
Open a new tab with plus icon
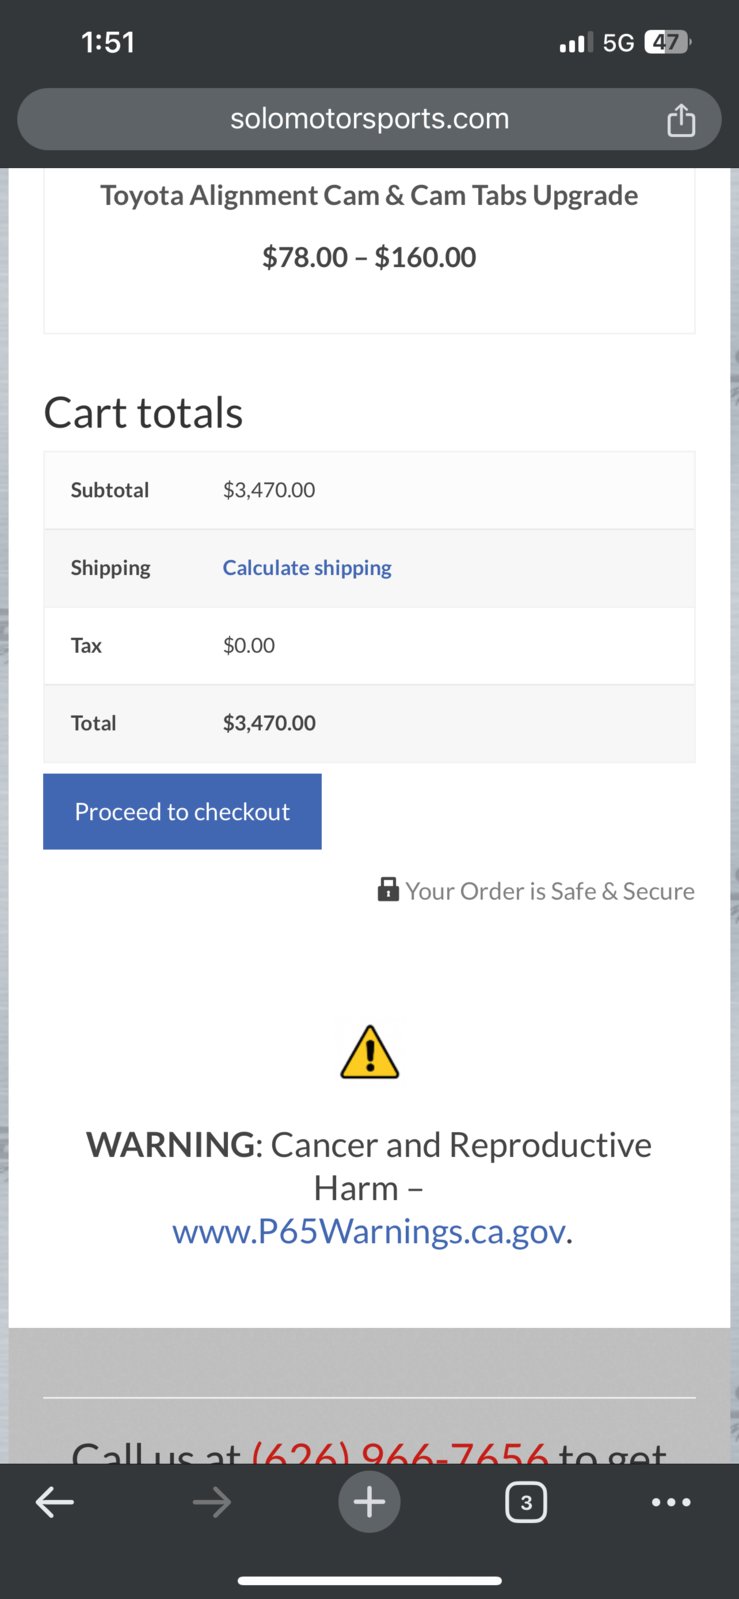(x=369, y=1501)
